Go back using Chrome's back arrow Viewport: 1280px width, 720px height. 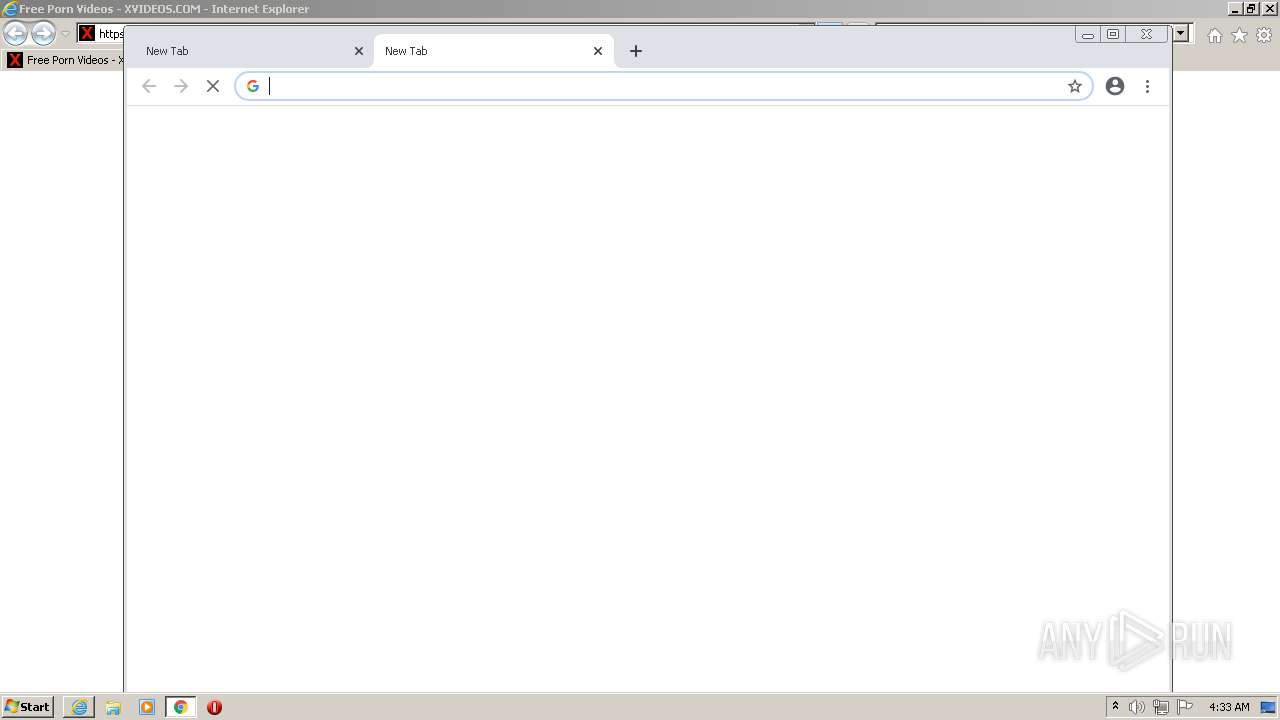[149, 86]
